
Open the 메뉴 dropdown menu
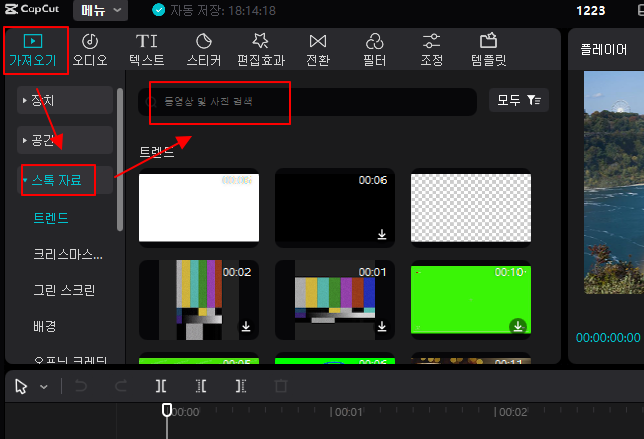tap(101, 10)
